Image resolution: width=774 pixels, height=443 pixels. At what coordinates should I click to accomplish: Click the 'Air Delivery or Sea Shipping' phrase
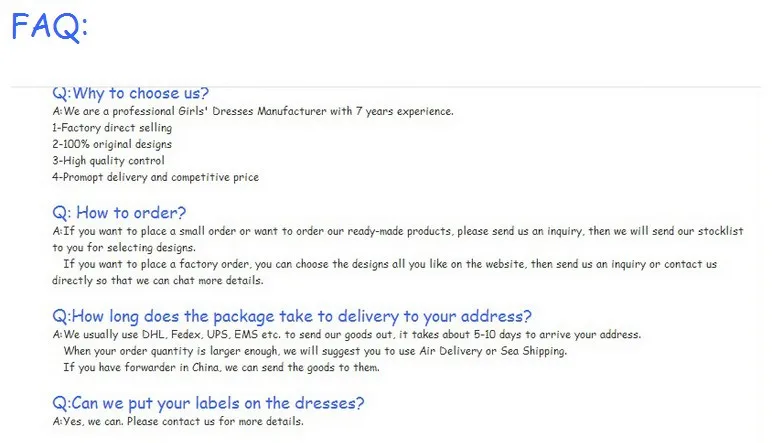pyautogui.click(x=493, y=351)
